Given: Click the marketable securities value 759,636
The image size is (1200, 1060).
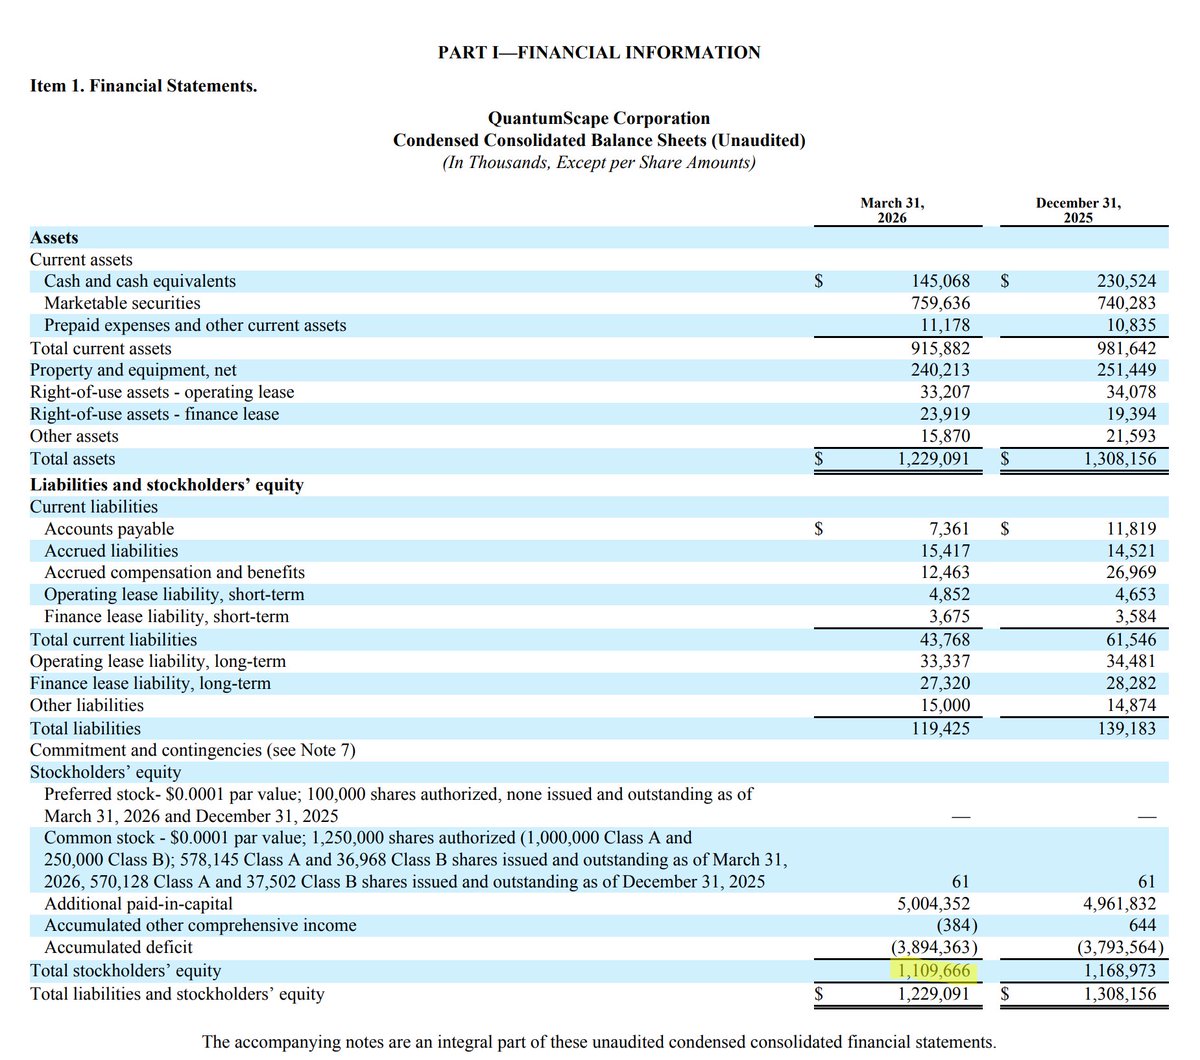Looking at the screenshot, I should pyautogui.click(x=940, y=303).
